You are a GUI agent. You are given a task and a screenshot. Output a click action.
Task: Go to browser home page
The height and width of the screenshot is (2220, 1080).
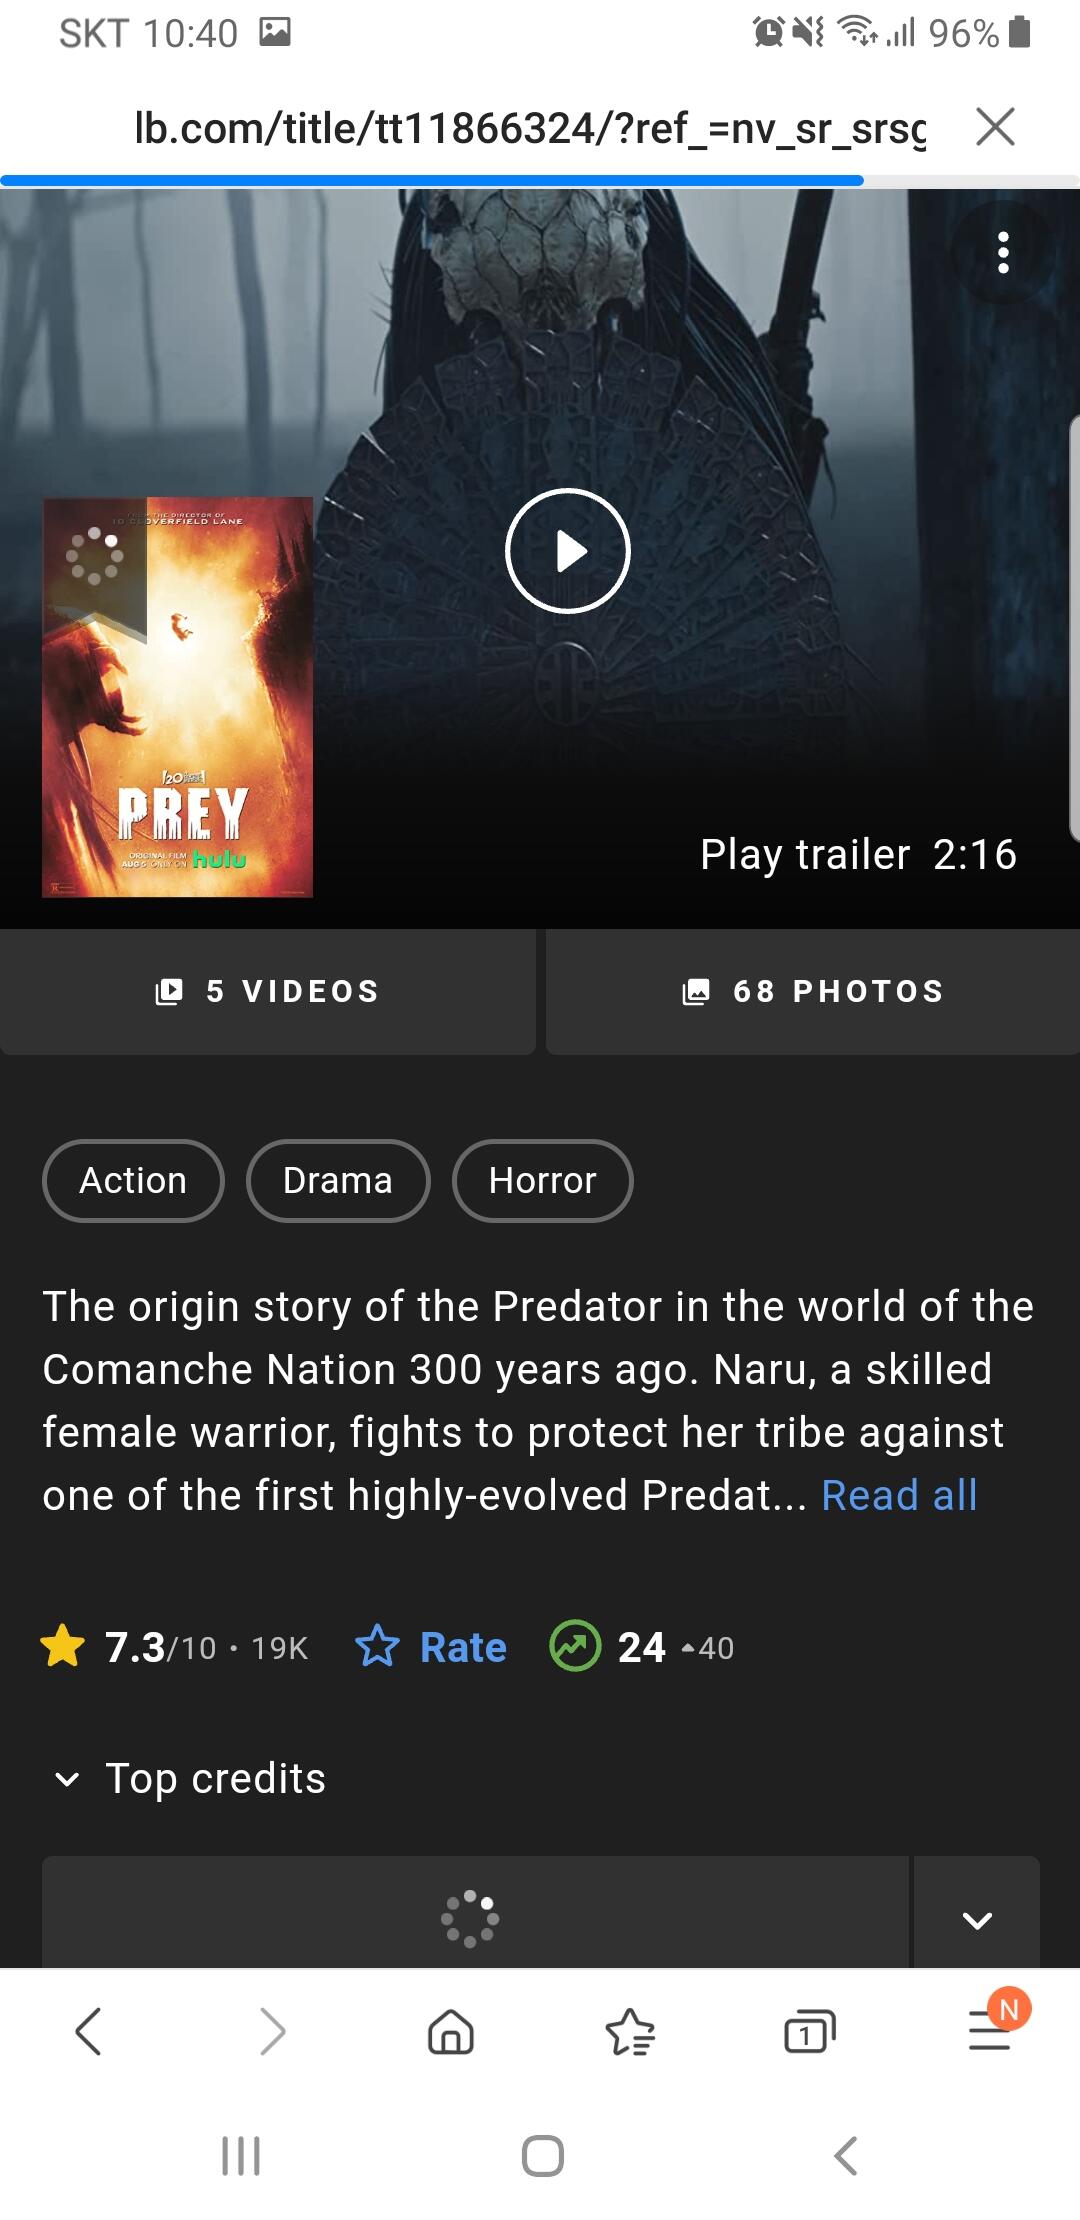[450, 2032]
